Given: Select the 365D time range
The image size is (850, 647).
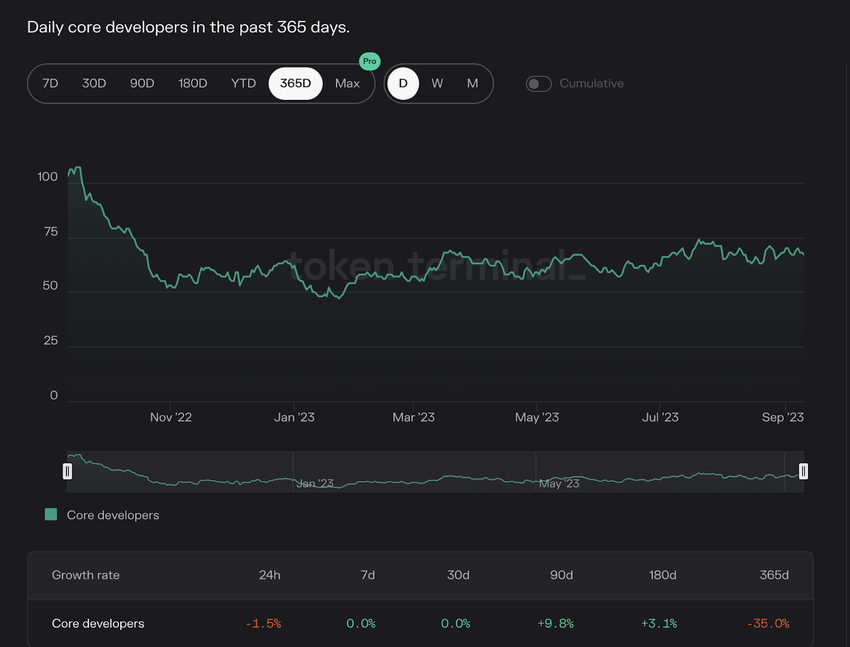Looking at the screenshot, I should point(295,83).
